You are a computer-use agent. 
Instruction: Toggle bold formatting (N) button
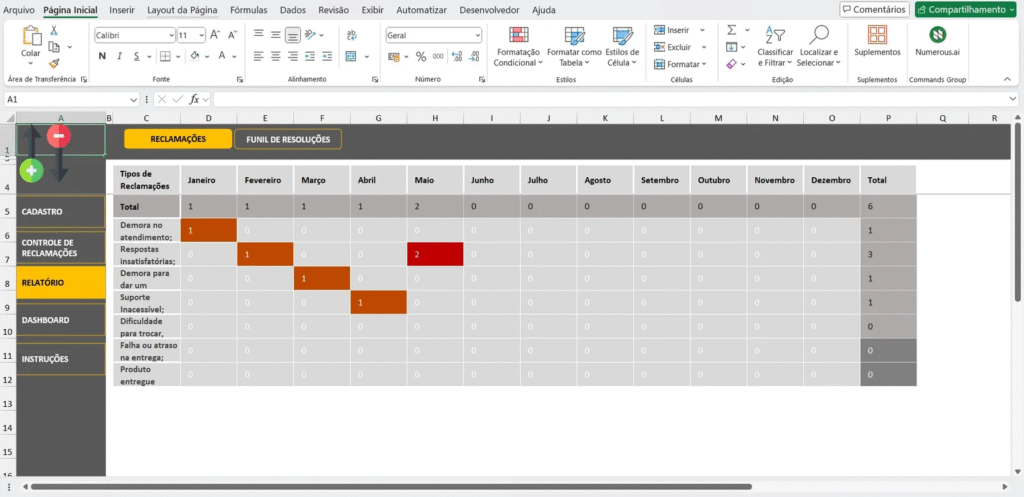pyautogui.click(x=102, y=56)
